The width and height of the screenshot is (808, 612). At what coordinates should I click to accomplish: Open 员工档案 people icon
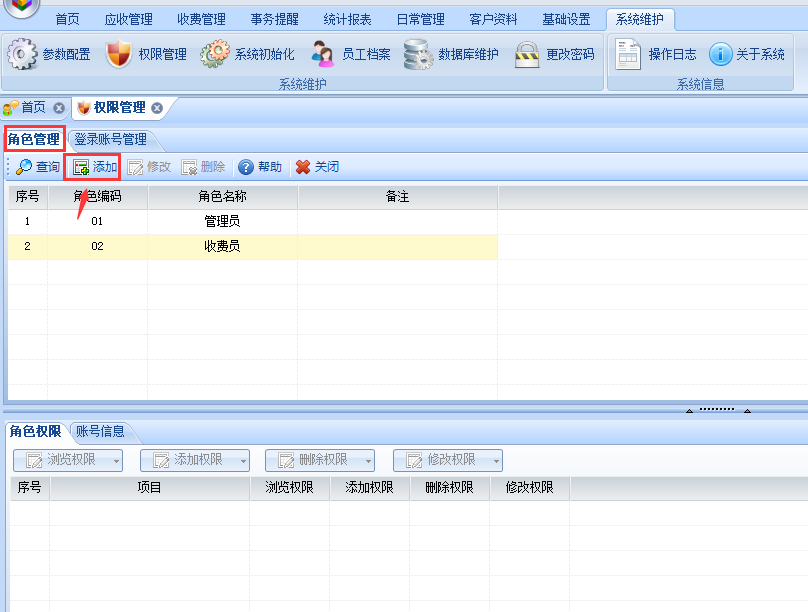(x=323, y=54)
